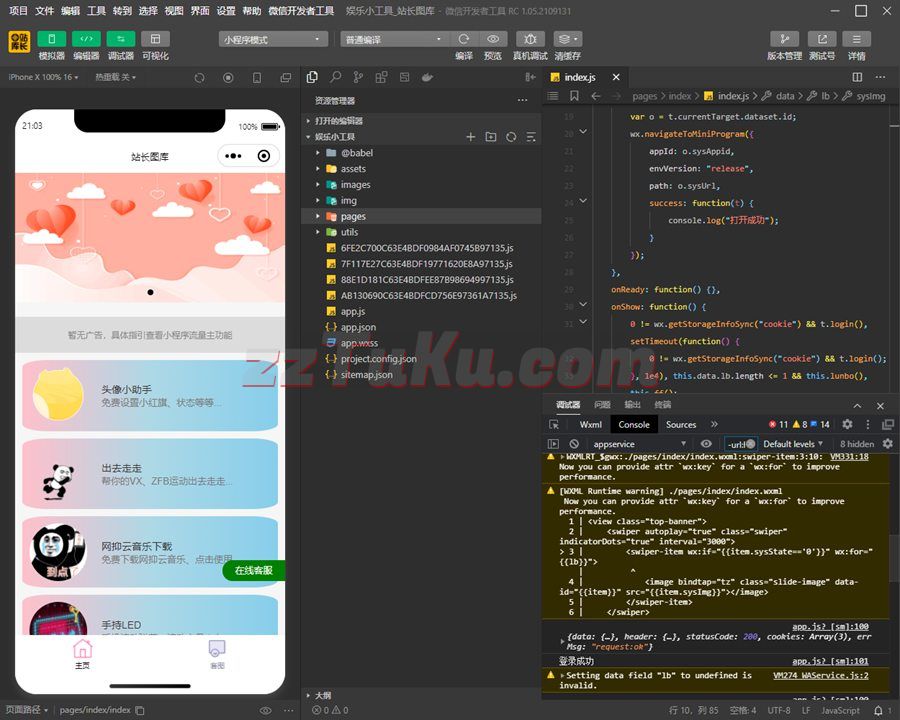Click the 在线客服 green button
The height and width of the screenshot is (720, 900).
(x=254, y=570)
